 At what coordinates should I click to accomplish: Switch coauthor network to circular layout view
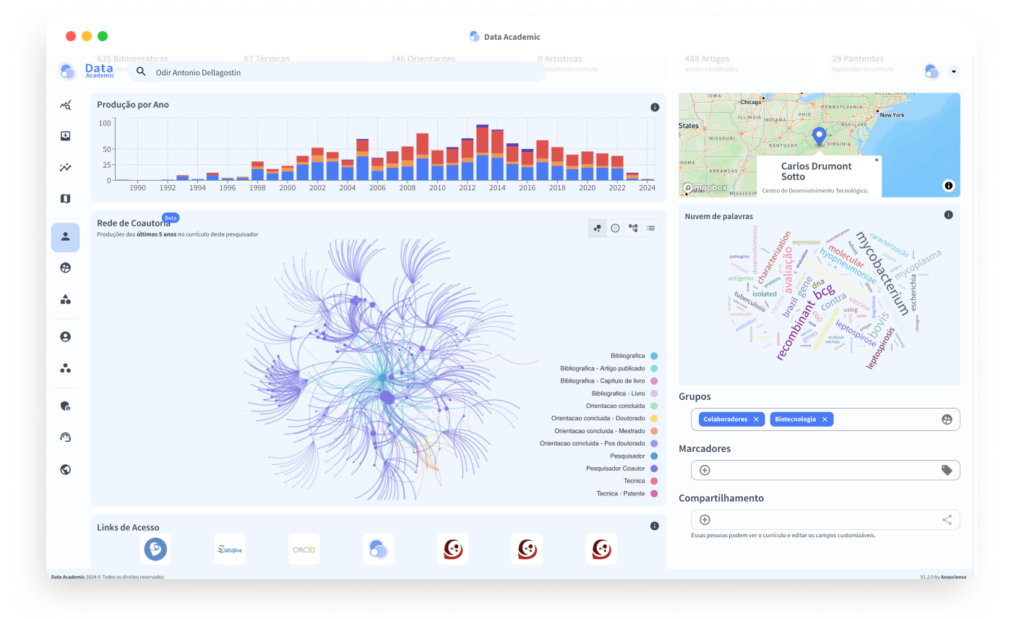tap(615, 228)
